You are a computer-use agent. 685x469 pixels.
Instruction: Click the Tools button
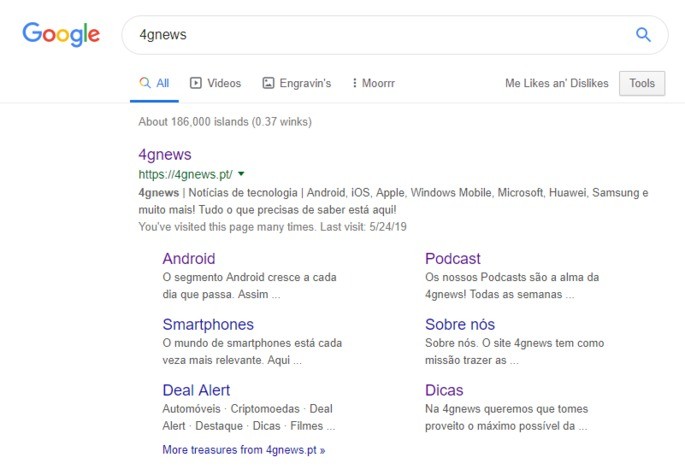coord(641,83)
